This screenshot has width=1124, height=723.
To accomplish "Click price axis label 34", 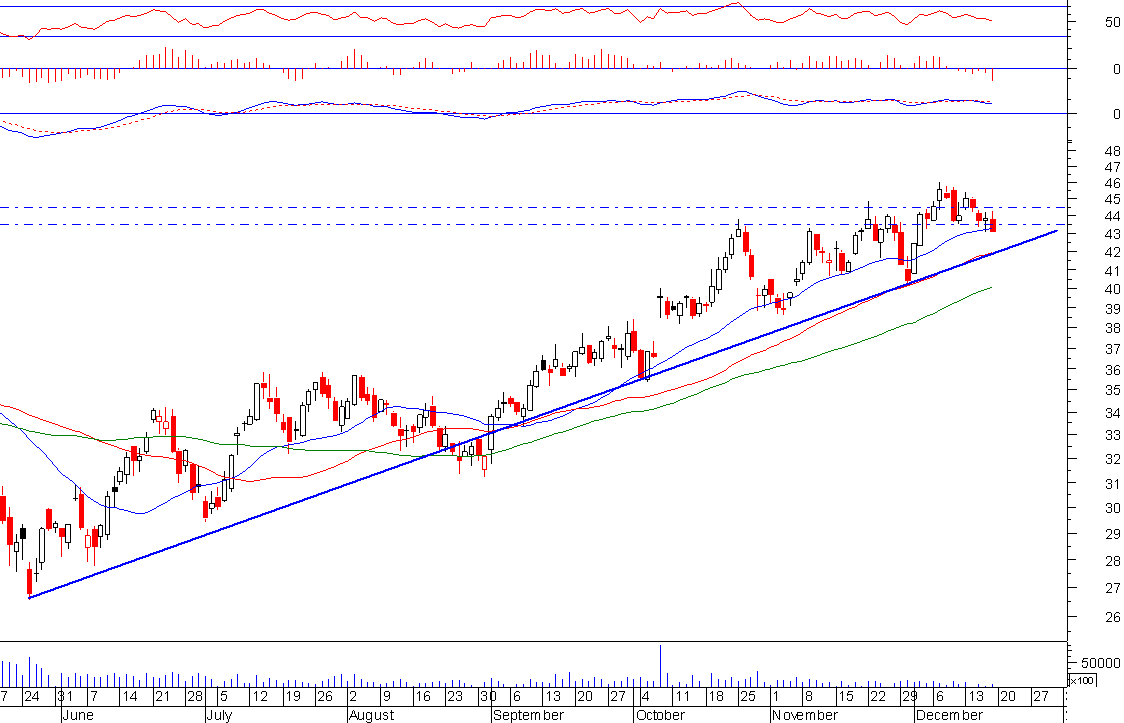I will tap(1113, 413).
